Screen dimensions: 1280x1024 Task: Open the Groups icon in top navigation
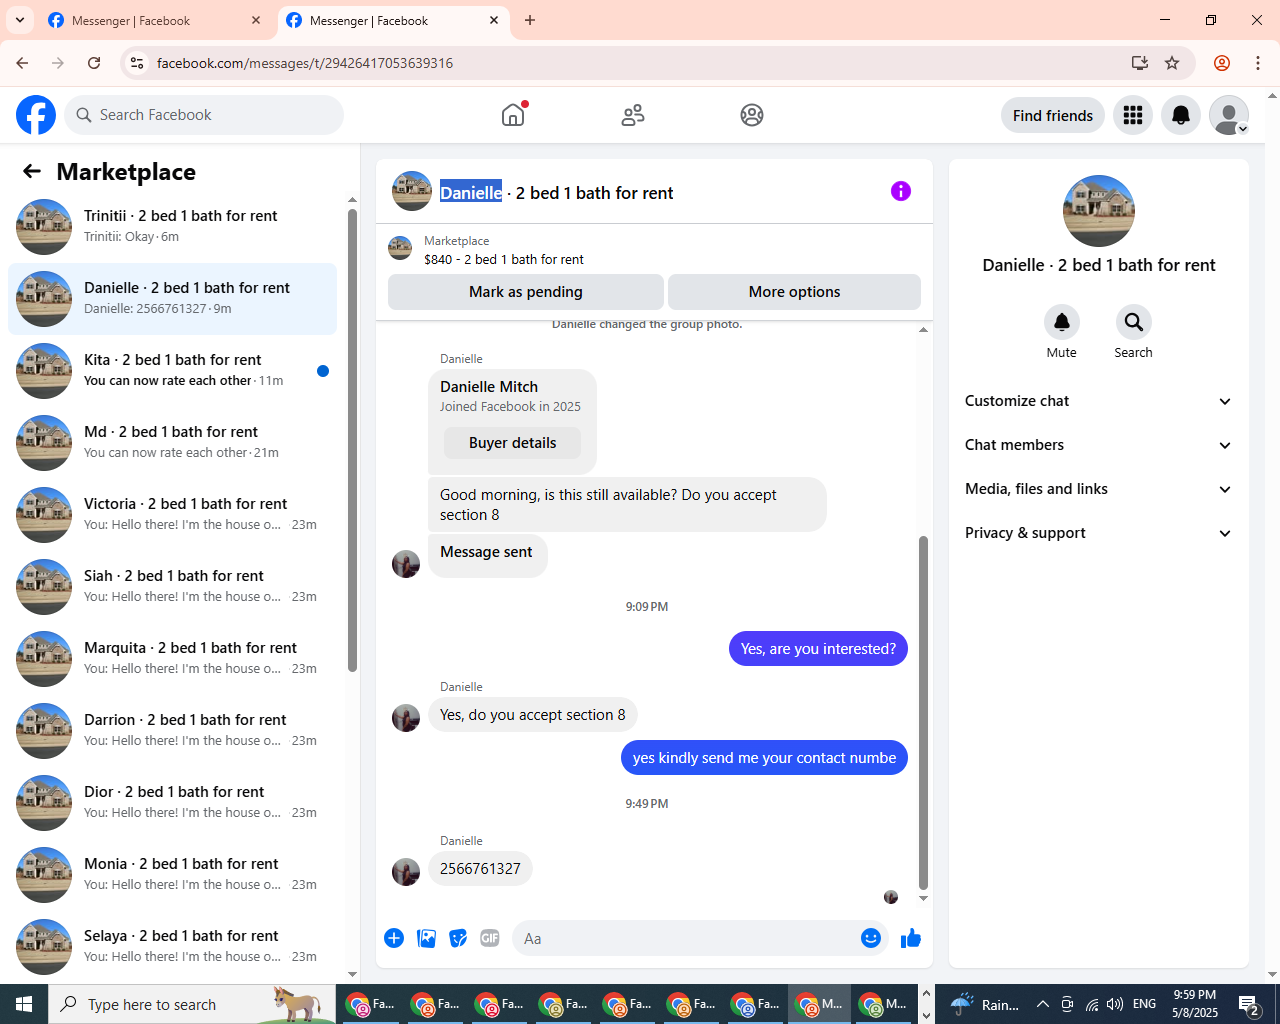pyautogui.click(x=752, y=115)
